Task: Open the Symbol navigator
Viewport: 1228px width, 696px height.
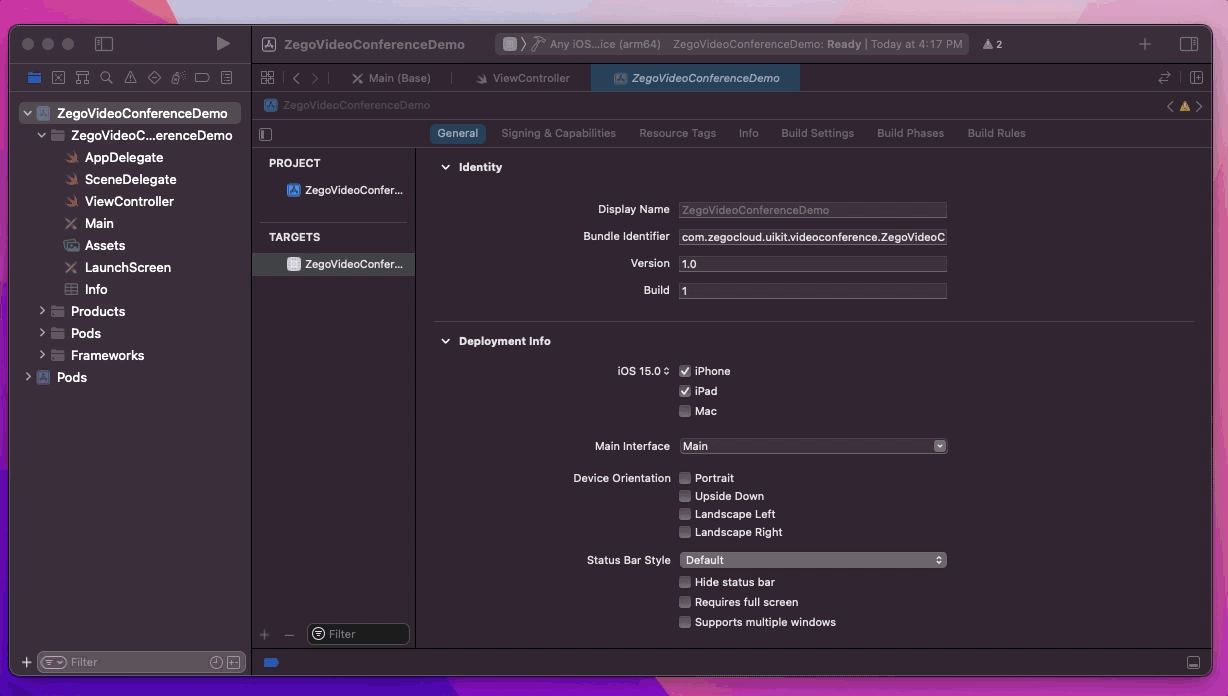Action: (82, 77)
